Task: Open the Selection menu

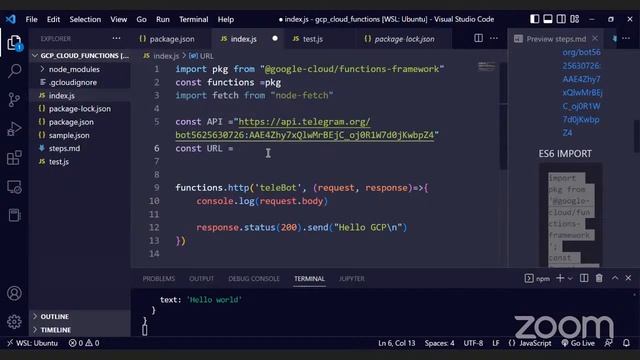Action: click(85, 19)
